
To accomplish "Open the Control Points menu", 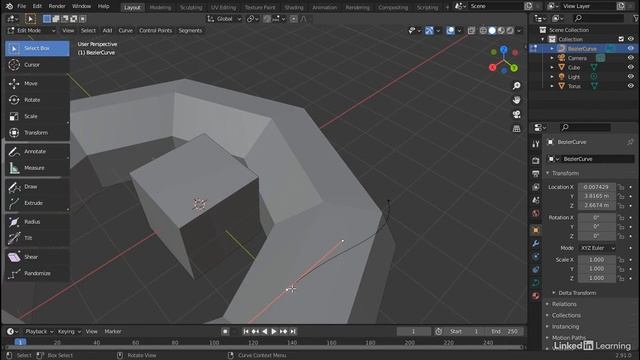I will (156, 31).
